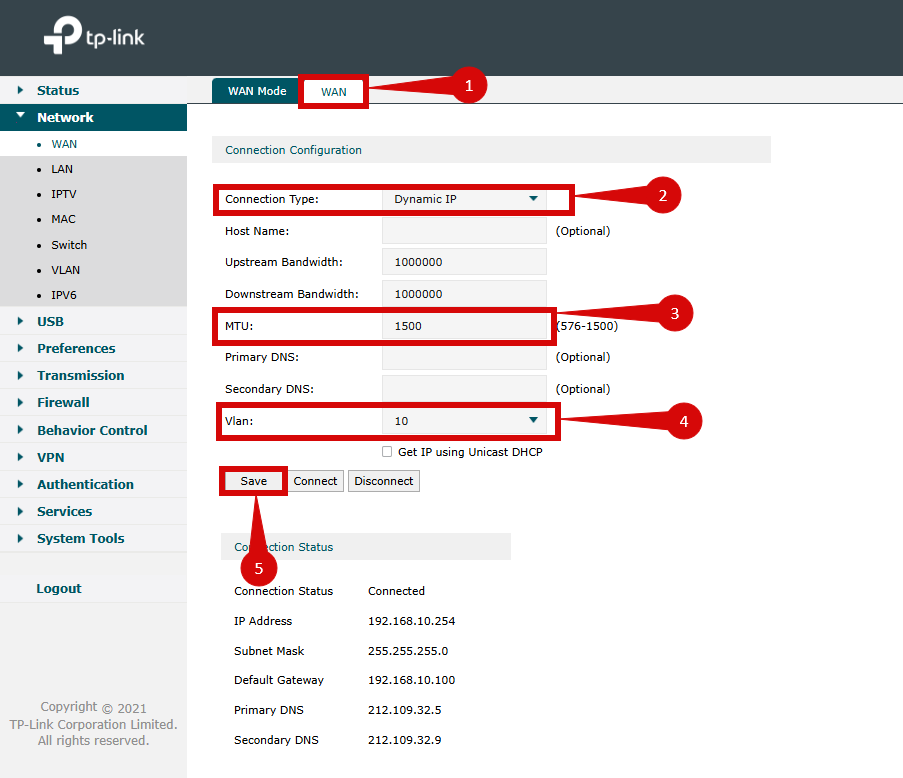Image resolution: width=903 pixels, height=778 pixels.
Task: Open the Vlan dropdown
Action: [x=464, y=421]
